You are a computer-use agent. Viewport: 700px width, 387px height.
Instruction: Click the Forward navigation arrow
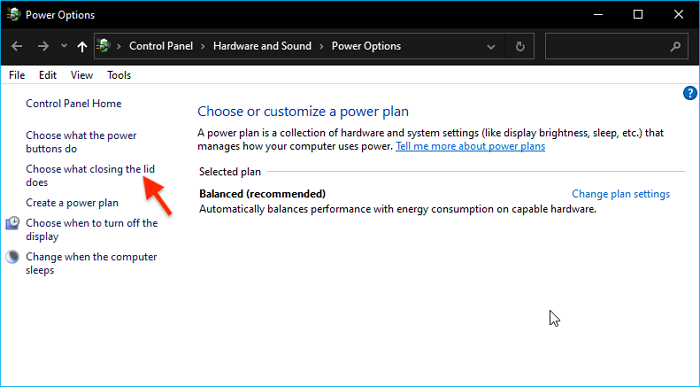pyautogui.click(x=43, y=46)
